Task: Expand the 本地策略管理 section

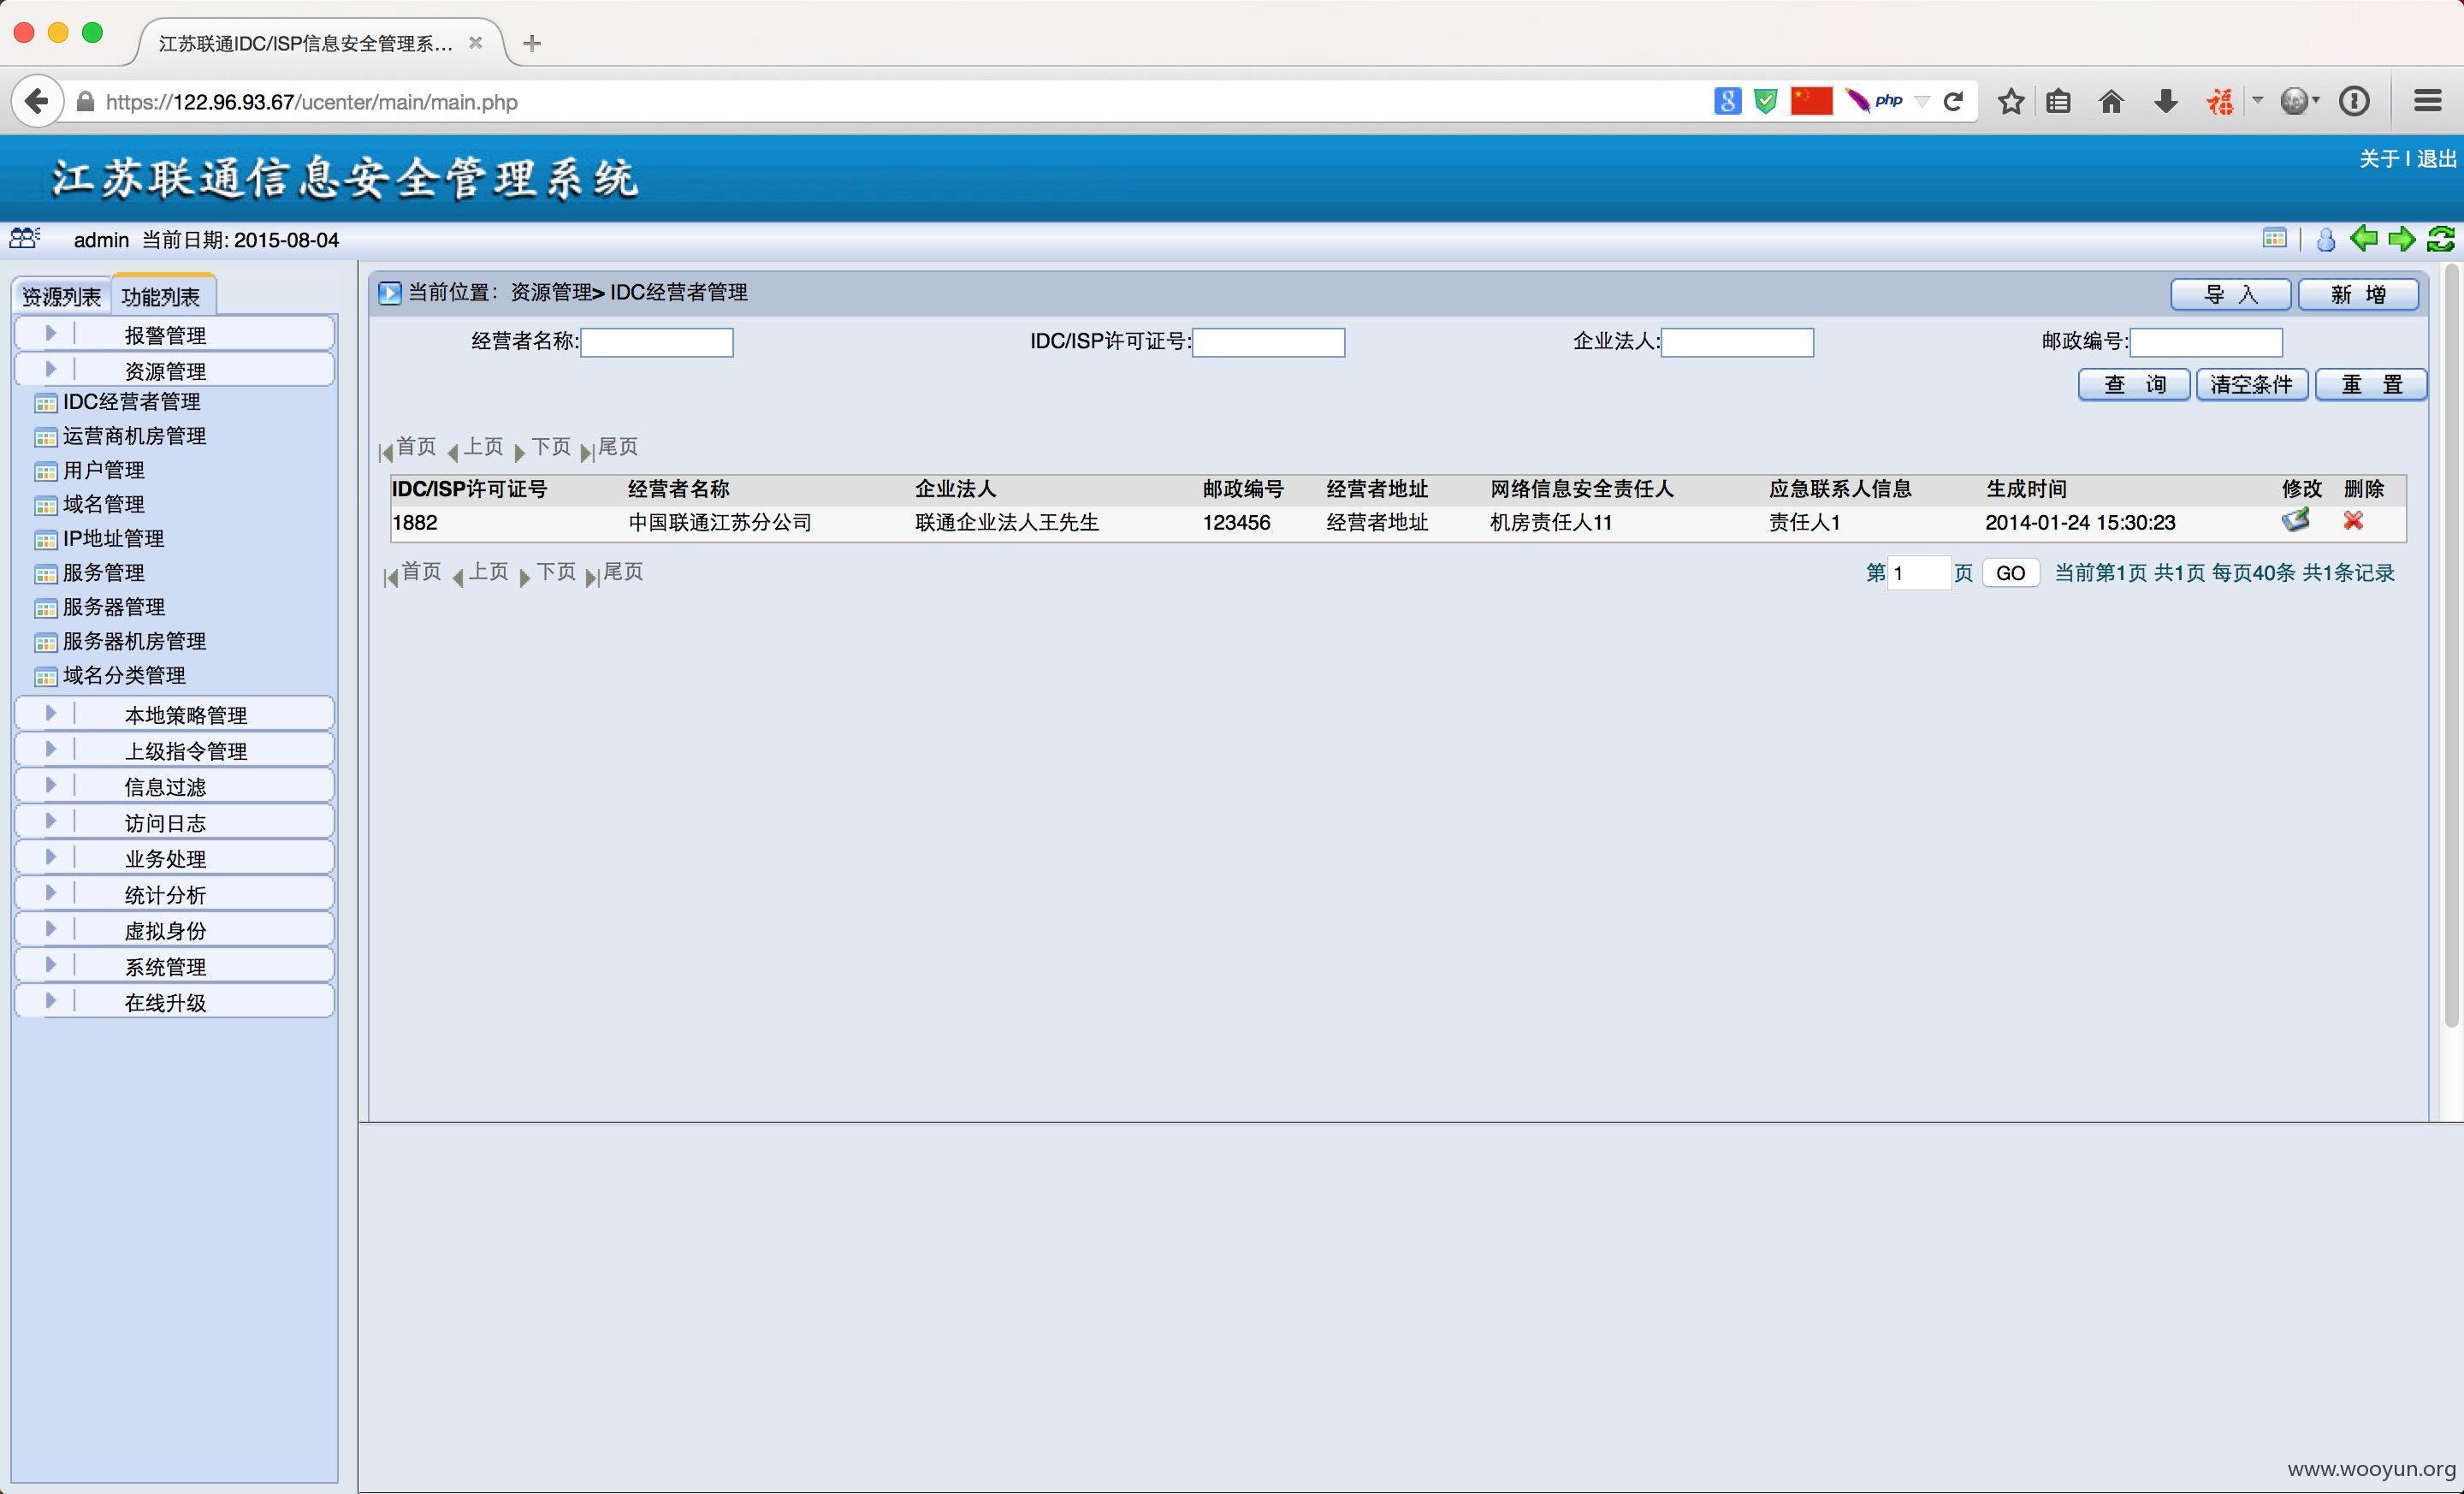Action: 174,714
